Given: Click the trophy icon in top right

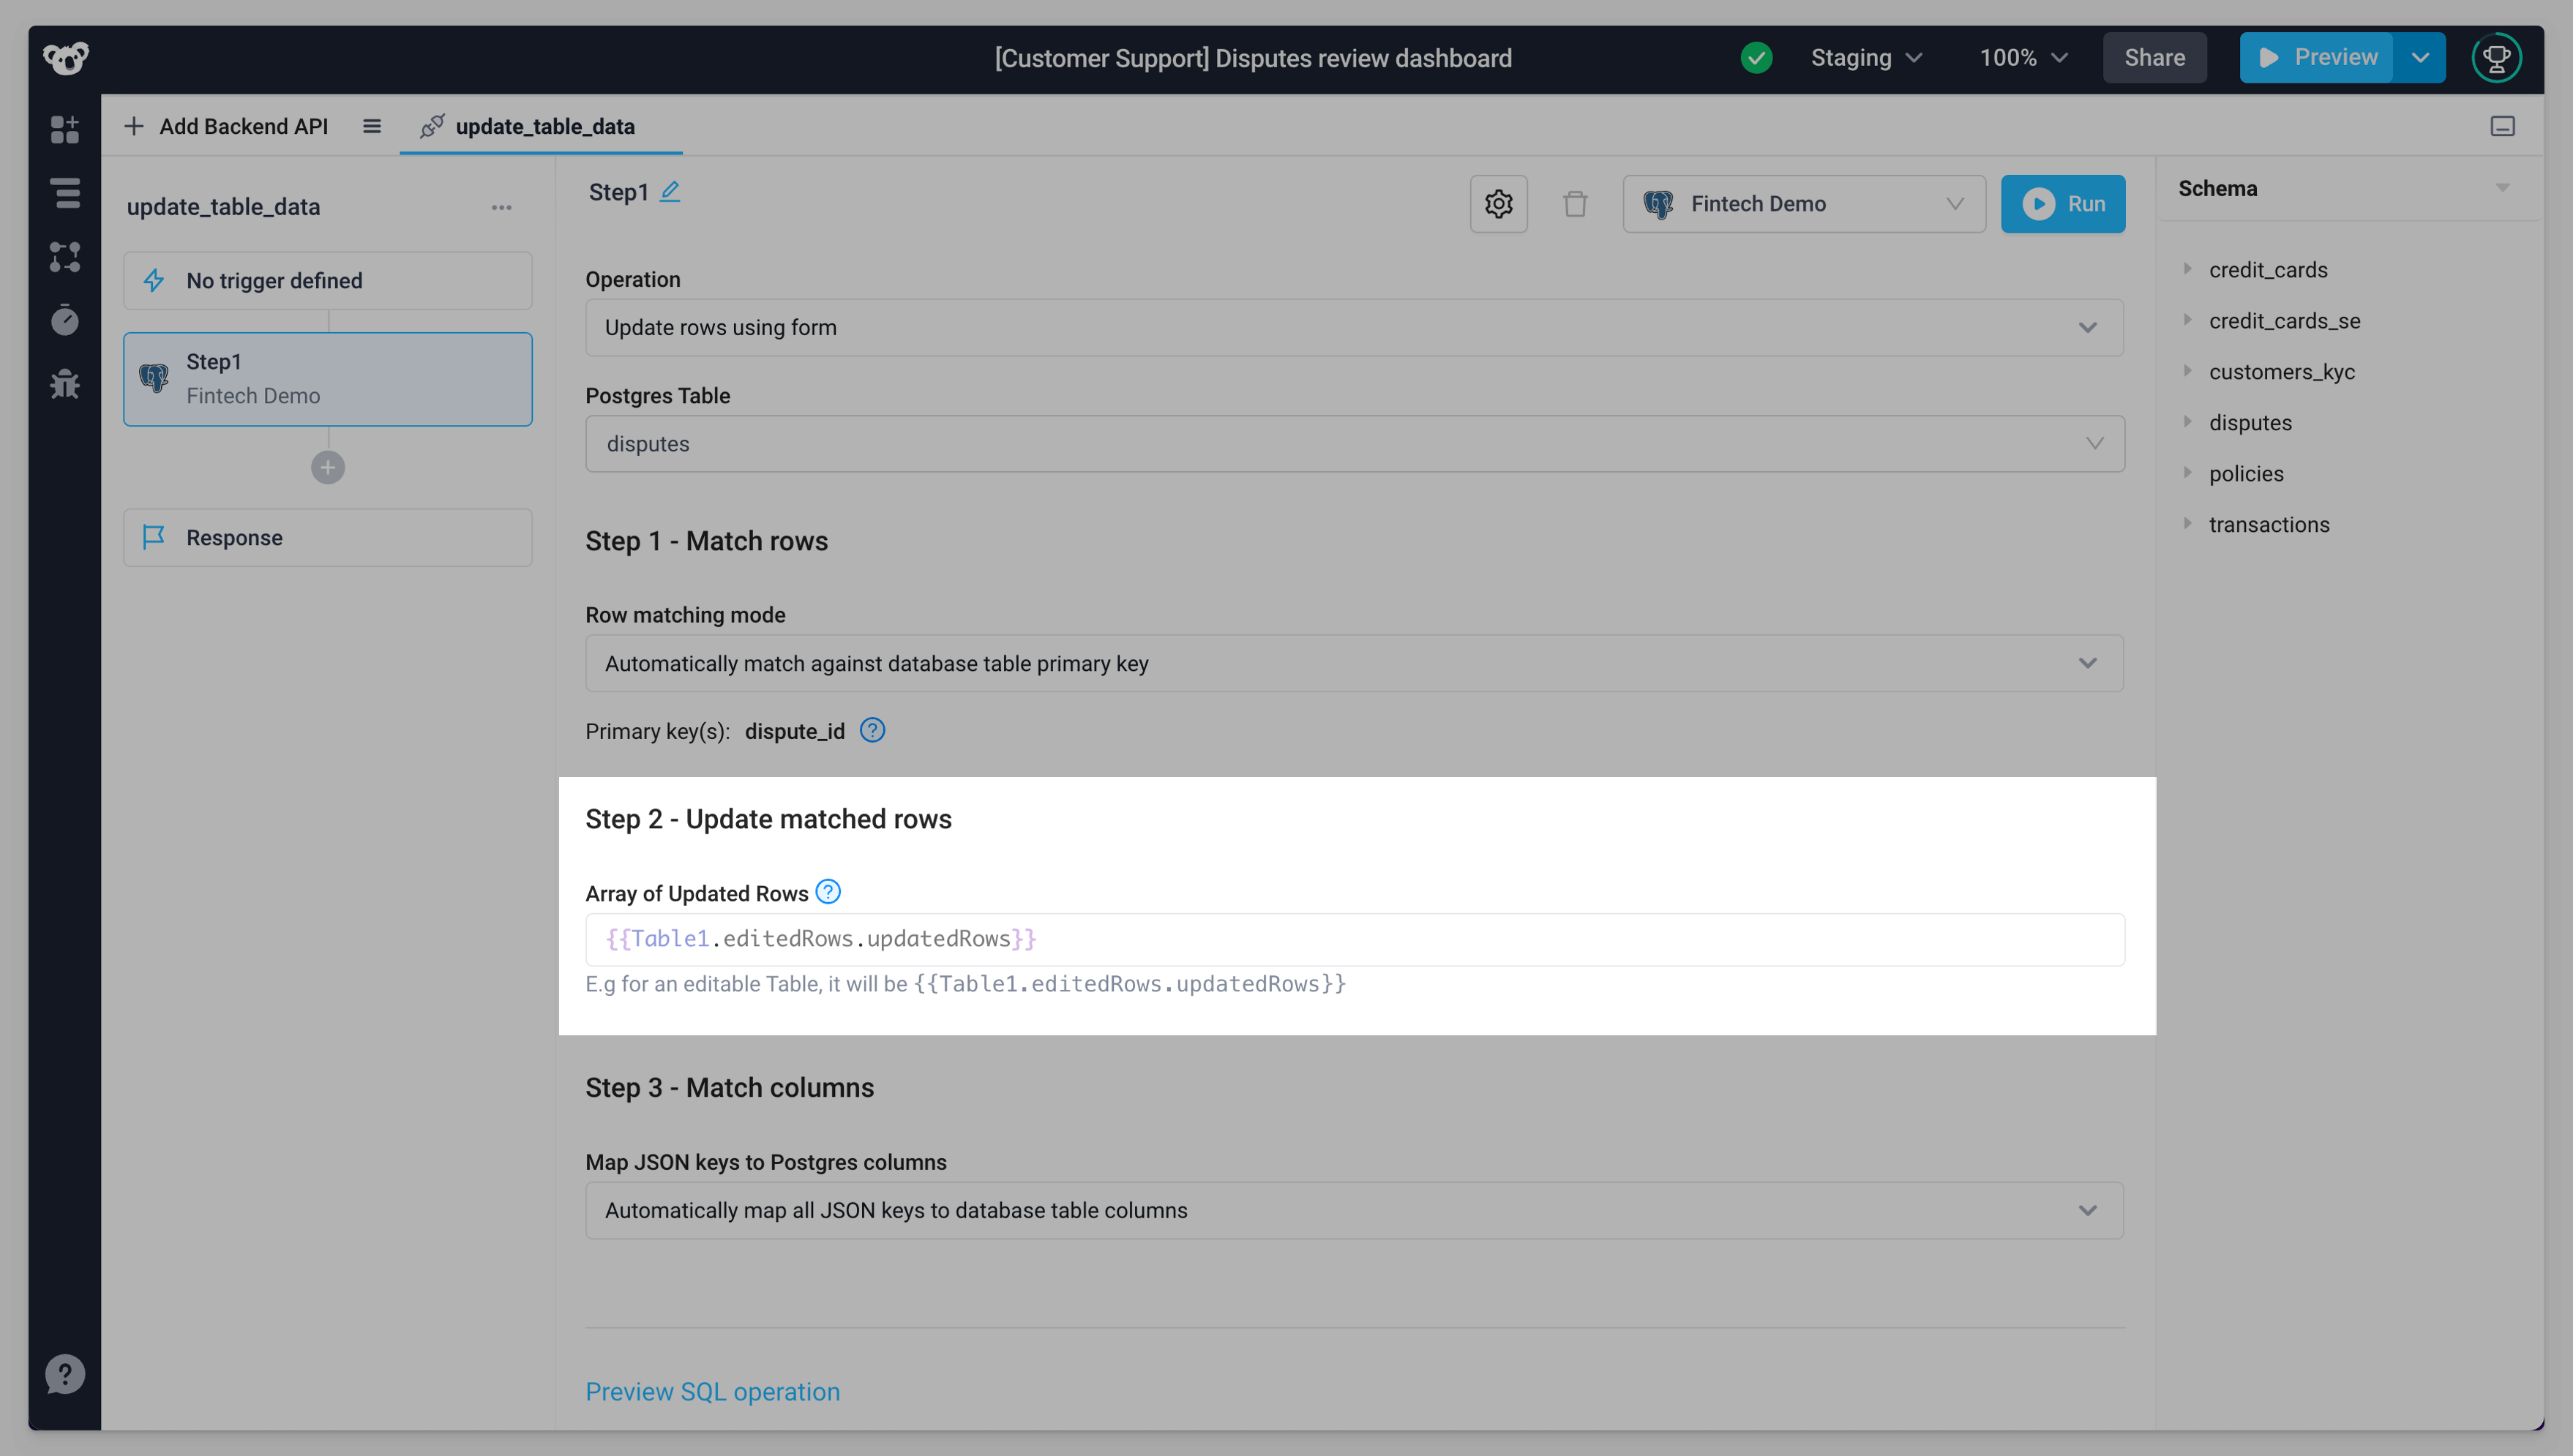Looking at the screenshot, I should click(2496, 58).
